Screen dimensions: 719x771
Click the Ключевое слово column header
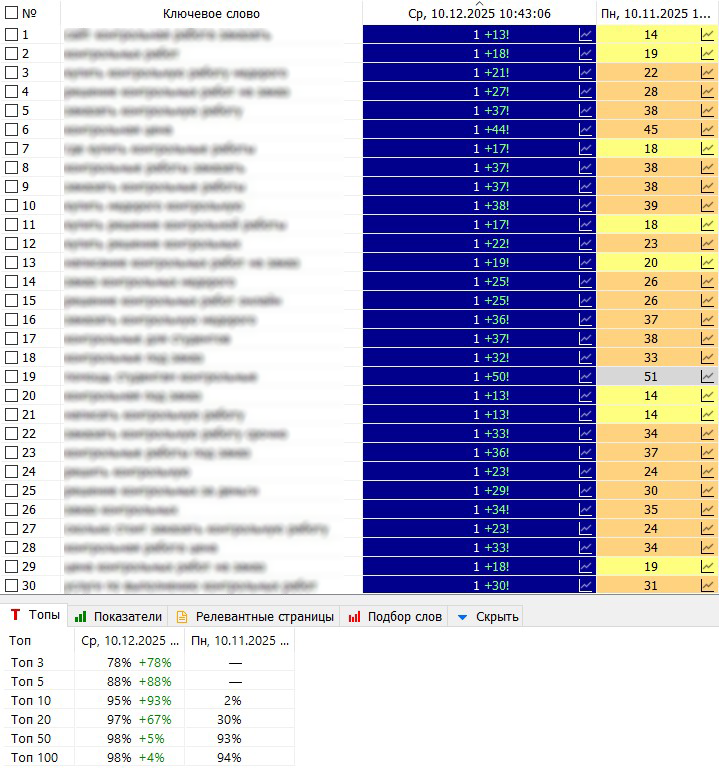211,14
